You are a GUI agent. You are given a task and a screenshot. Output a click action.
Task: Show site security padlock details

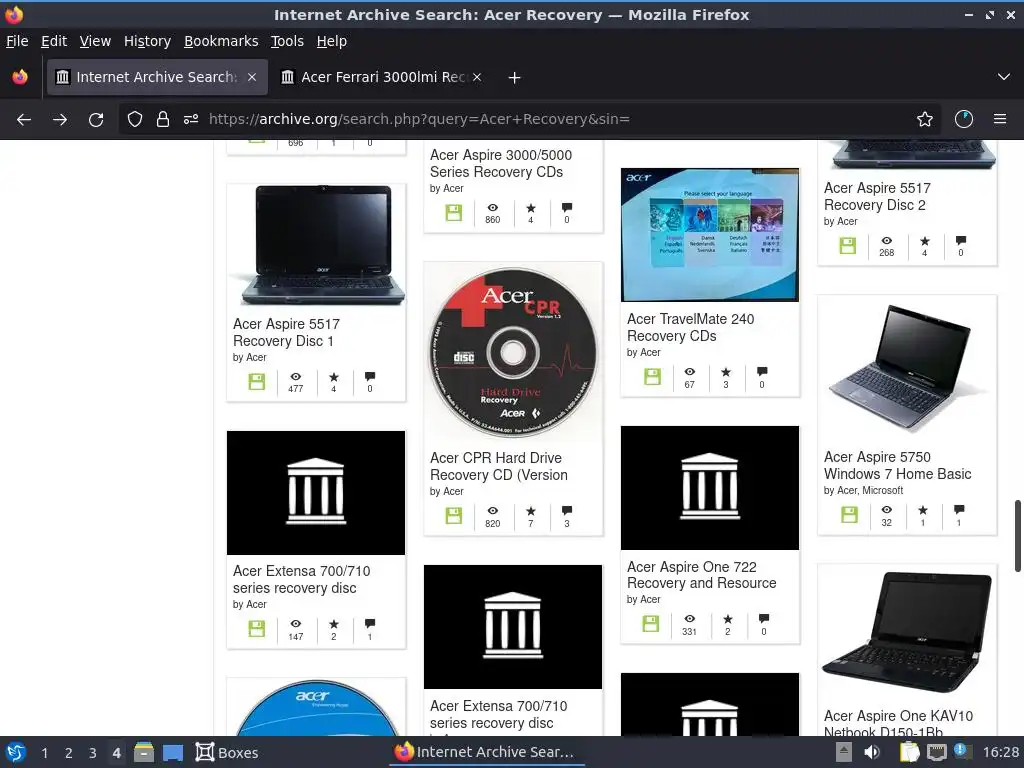(163, 120)
